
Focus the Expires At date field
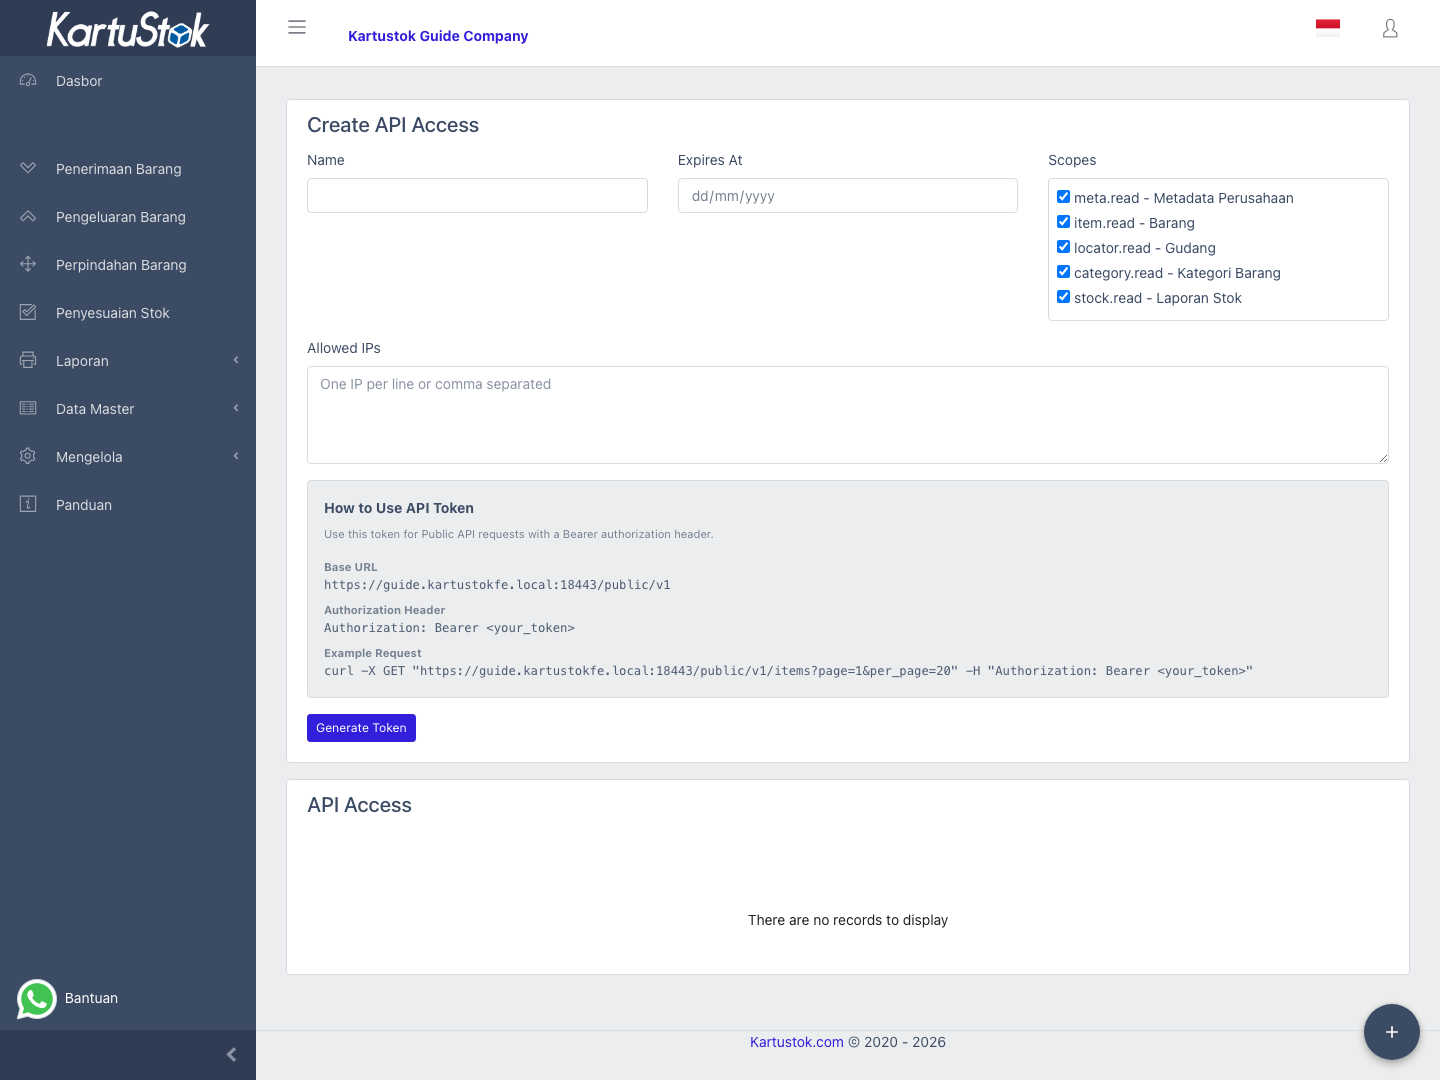coord(848,196)
